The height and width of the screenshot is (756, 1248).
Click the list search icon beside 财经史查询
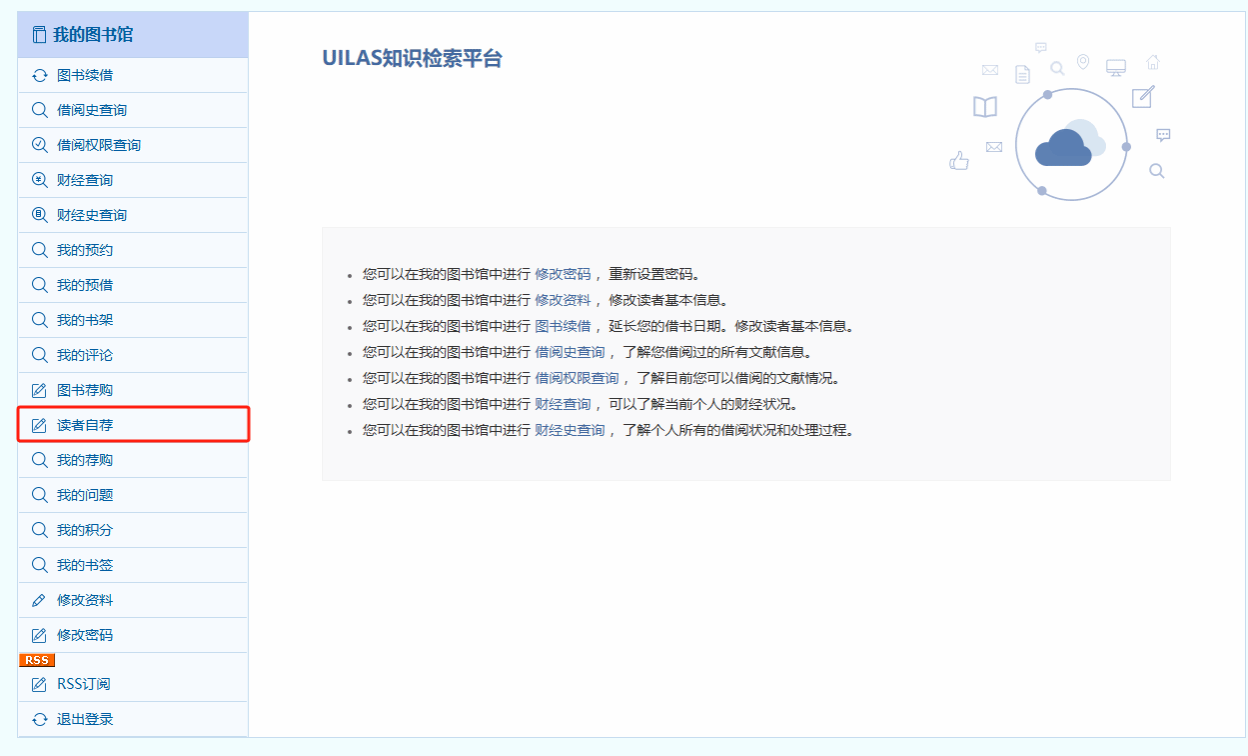pos(40,215)
